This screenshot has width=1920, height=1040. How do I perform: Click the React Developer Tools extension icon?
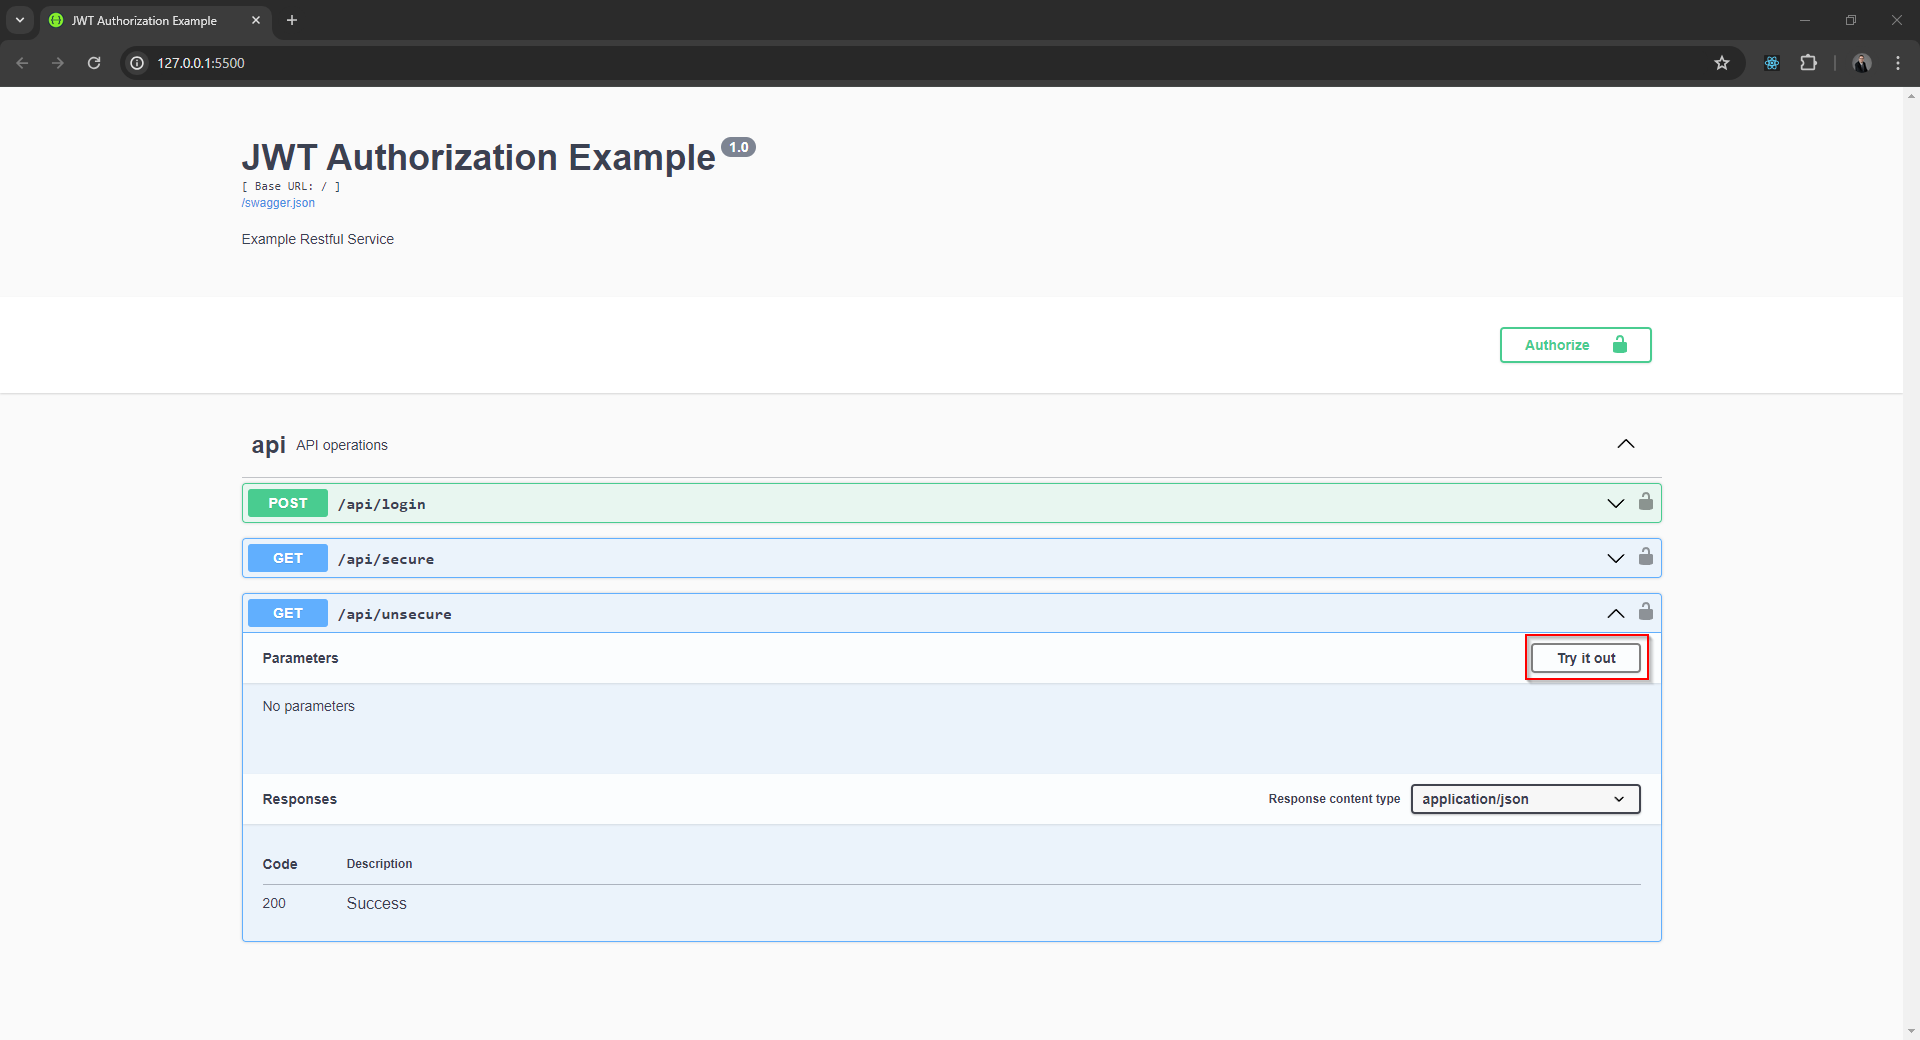[x=1772, y=63]
